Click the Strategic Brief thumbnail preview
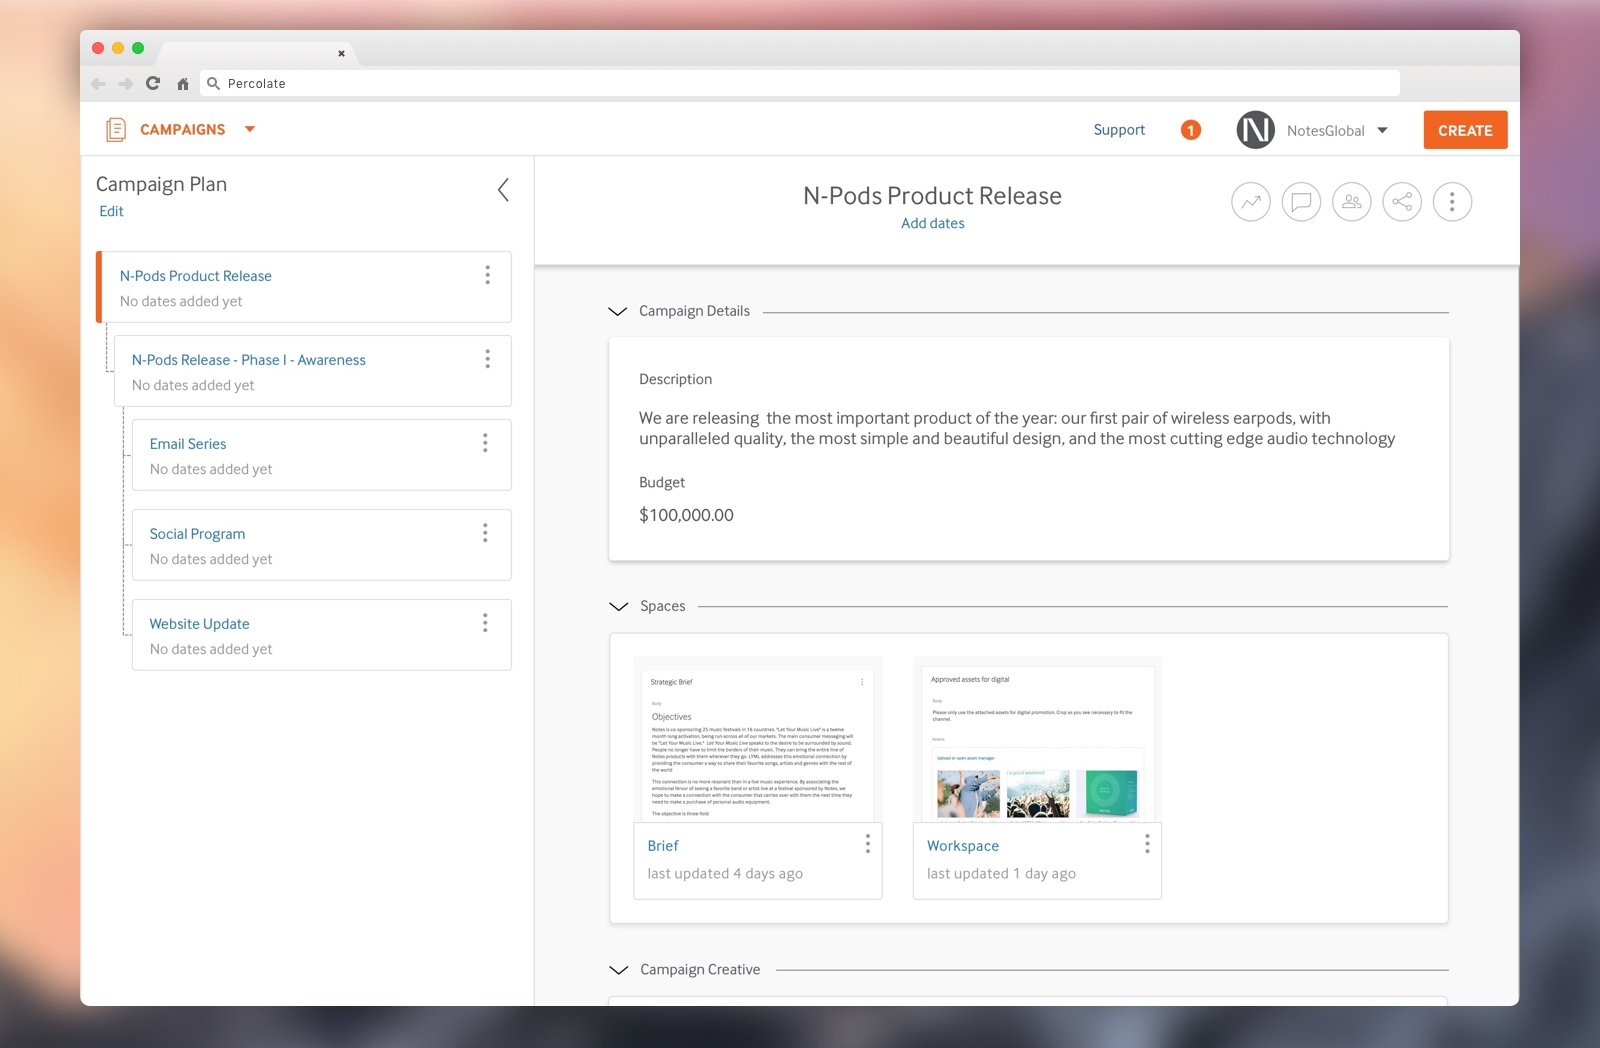 758,740
